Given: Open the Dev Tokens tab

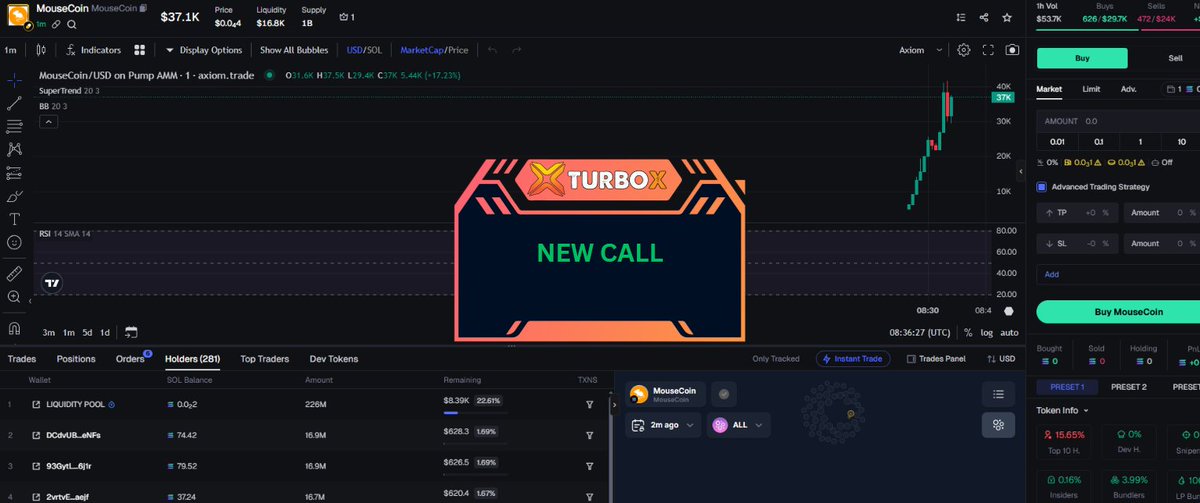Looking at the screenshot, I should [333, 359].
